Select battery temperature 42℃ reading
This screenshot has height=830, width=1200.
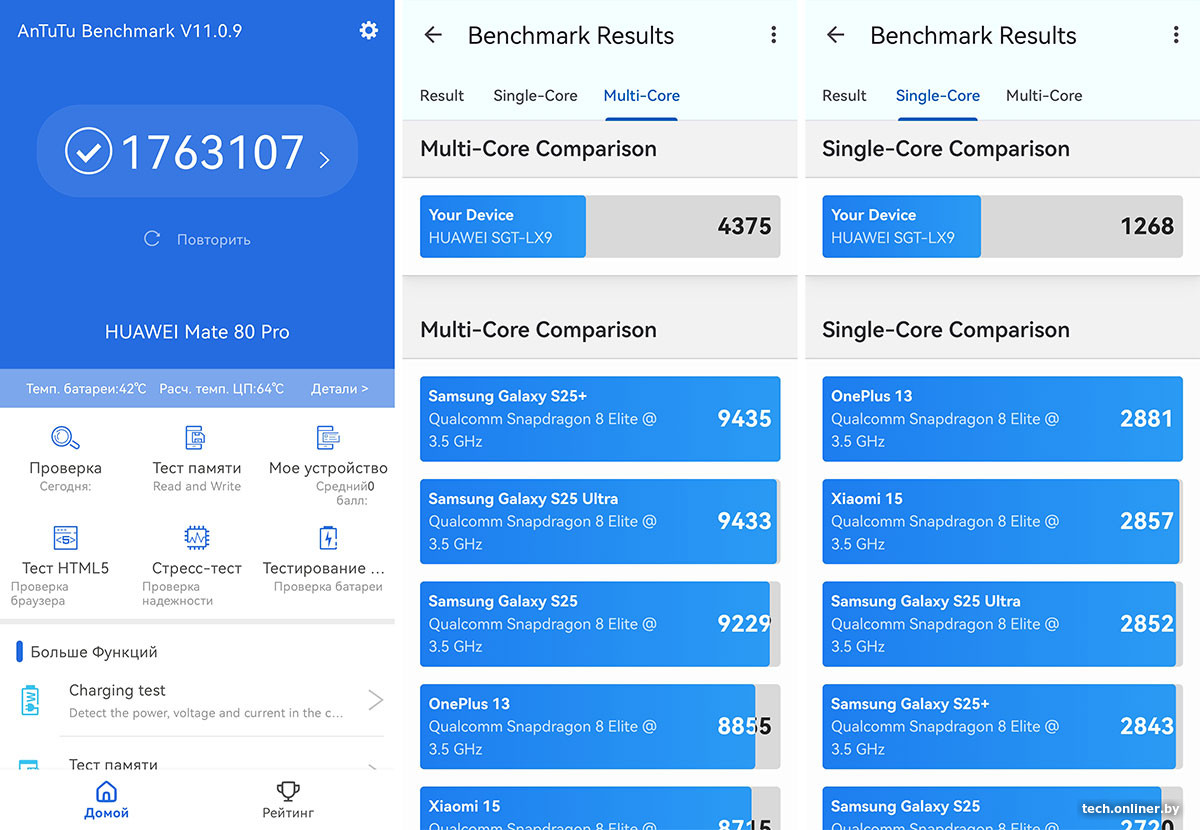point(86,389)
